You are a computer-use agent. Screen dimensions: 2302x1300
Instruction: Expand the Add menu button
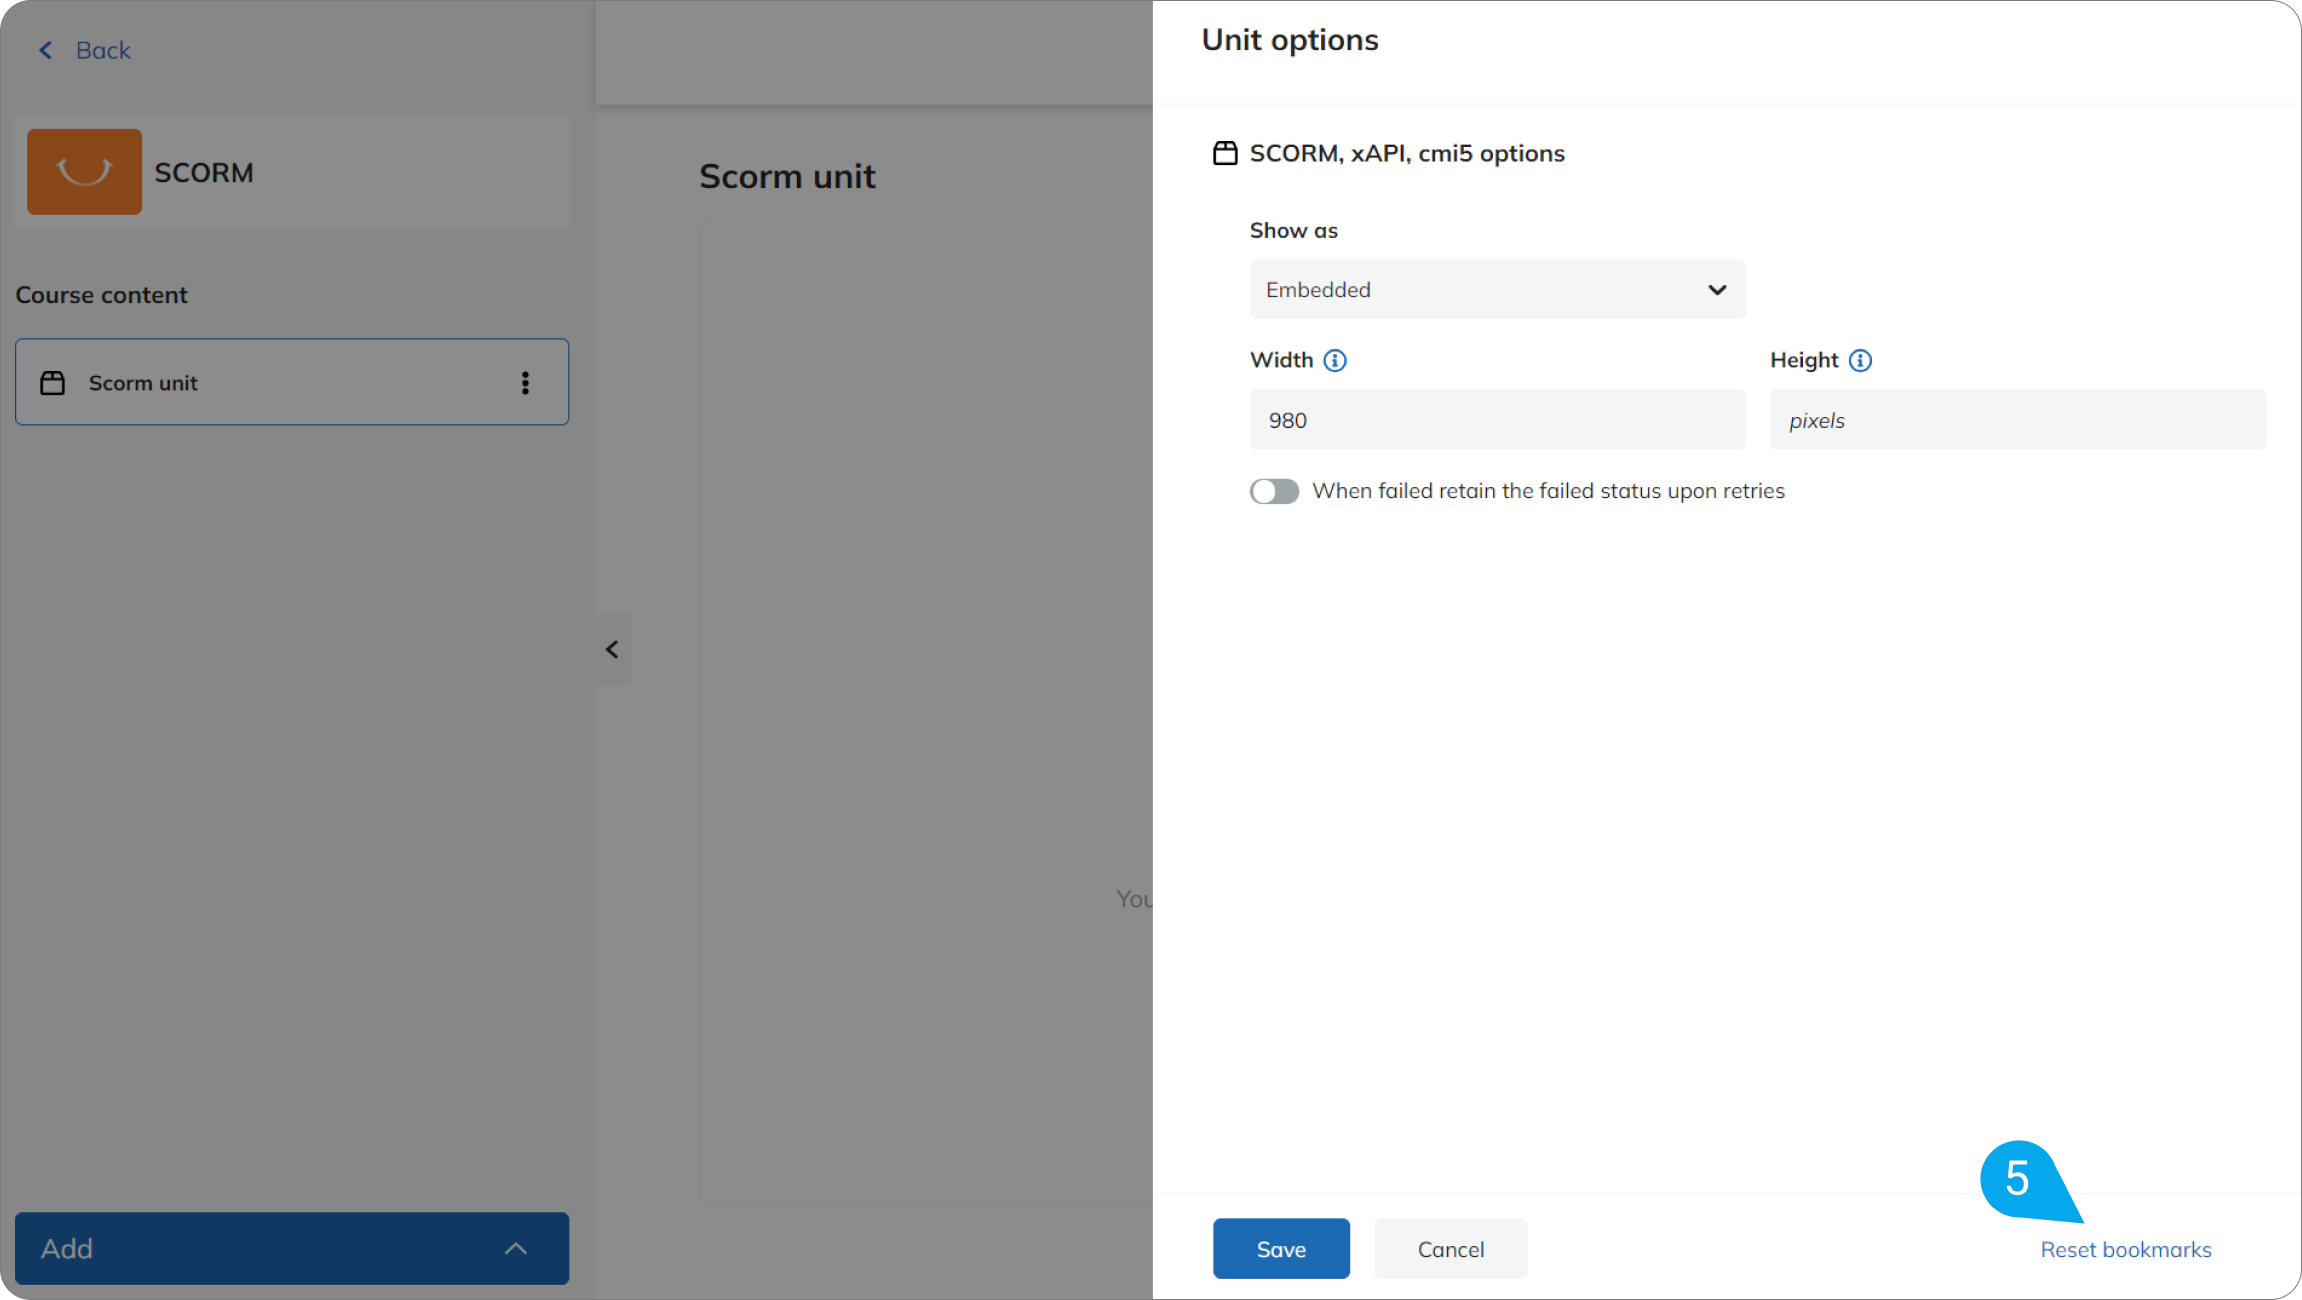coord(292,1248)
